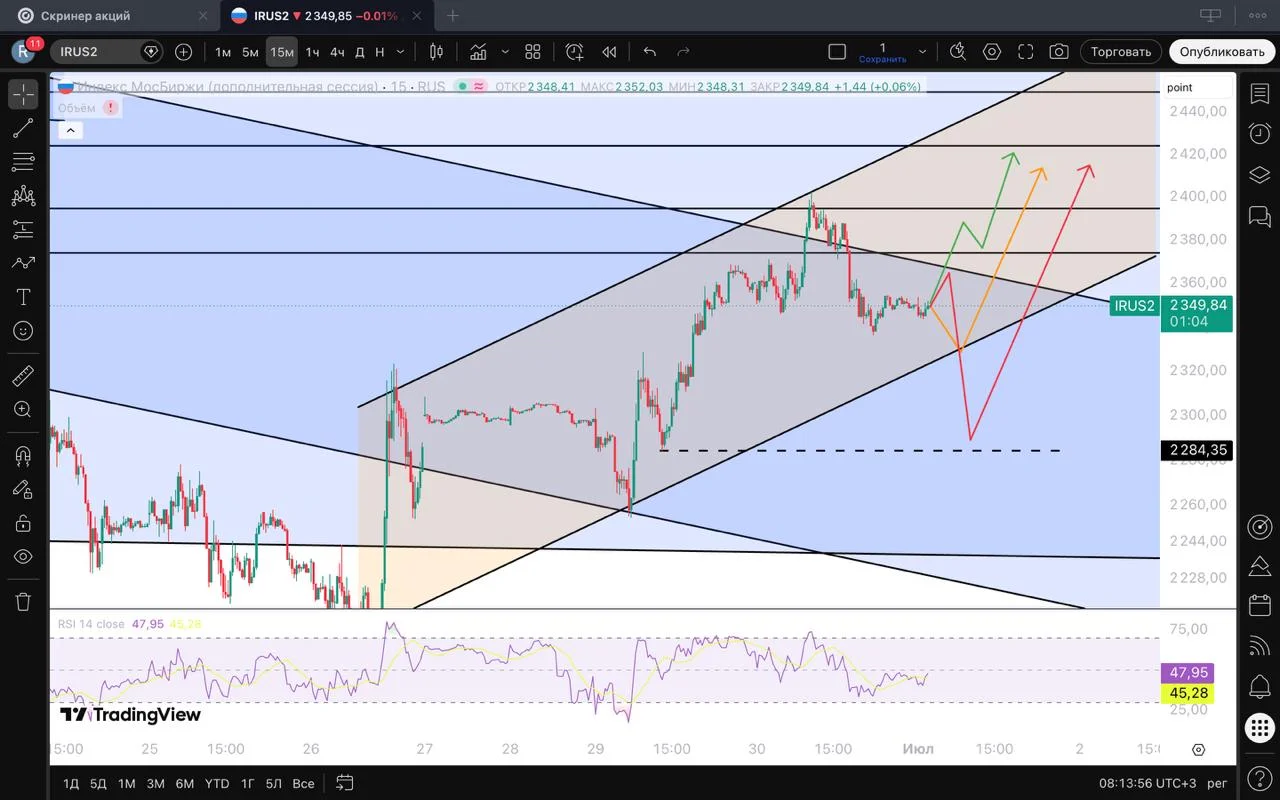Screen dimensions: 1280x800
Task: Click the Торговать button
Action: coord(1120,52)
